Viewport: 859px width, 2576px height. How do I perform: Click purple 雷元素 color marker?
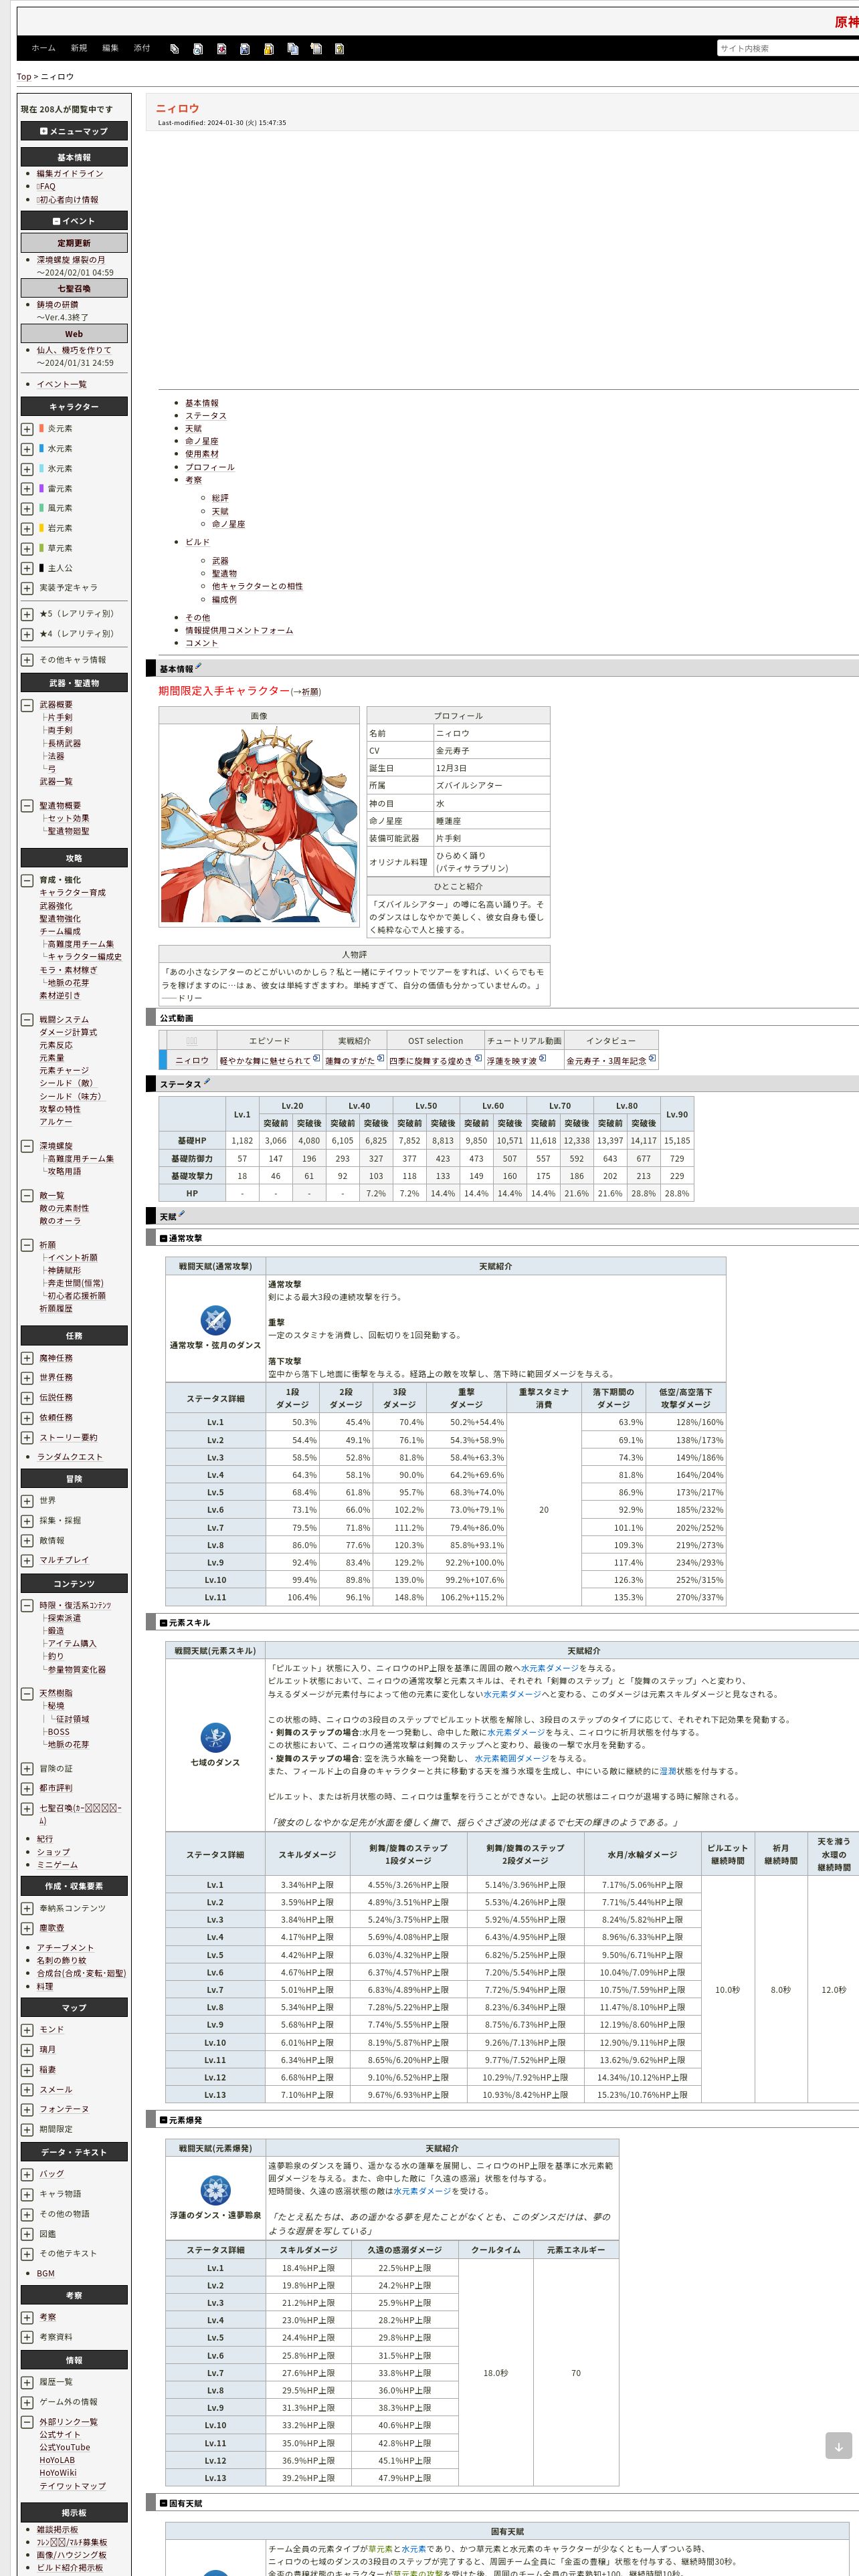(41, 488)
